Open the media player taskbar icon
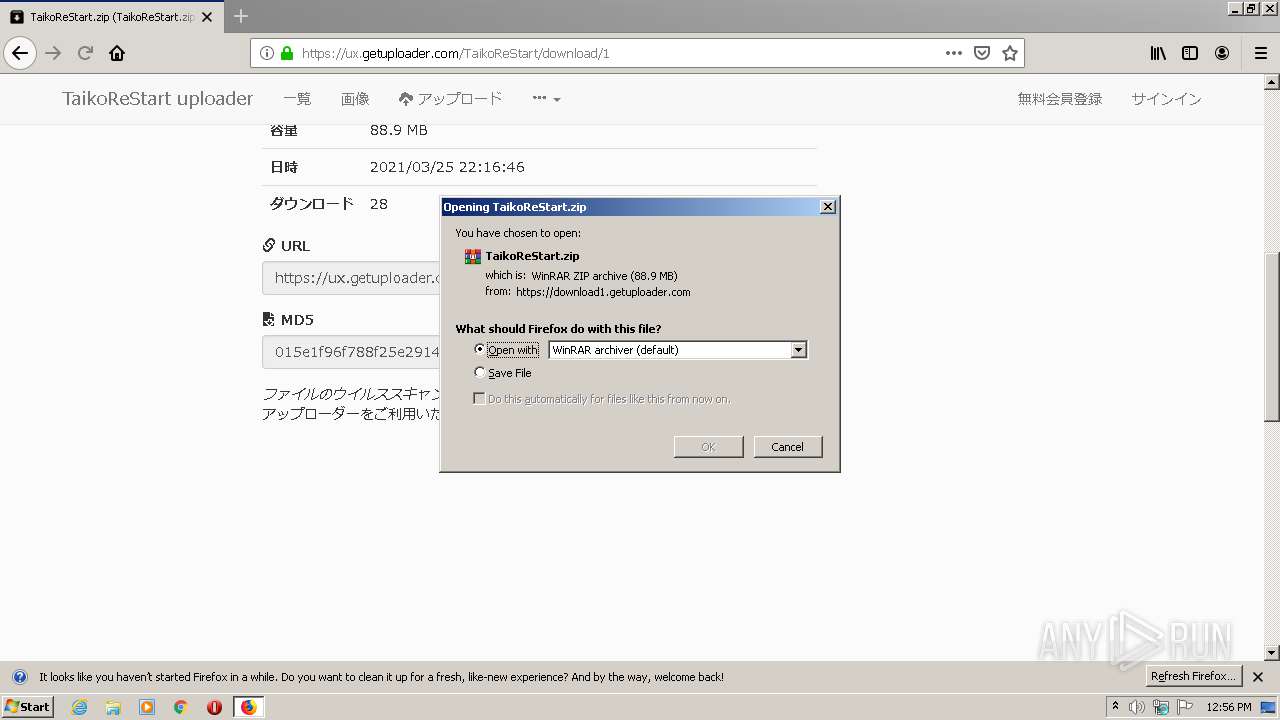The width and height of the screenshot is (1280, 720). 147,707
